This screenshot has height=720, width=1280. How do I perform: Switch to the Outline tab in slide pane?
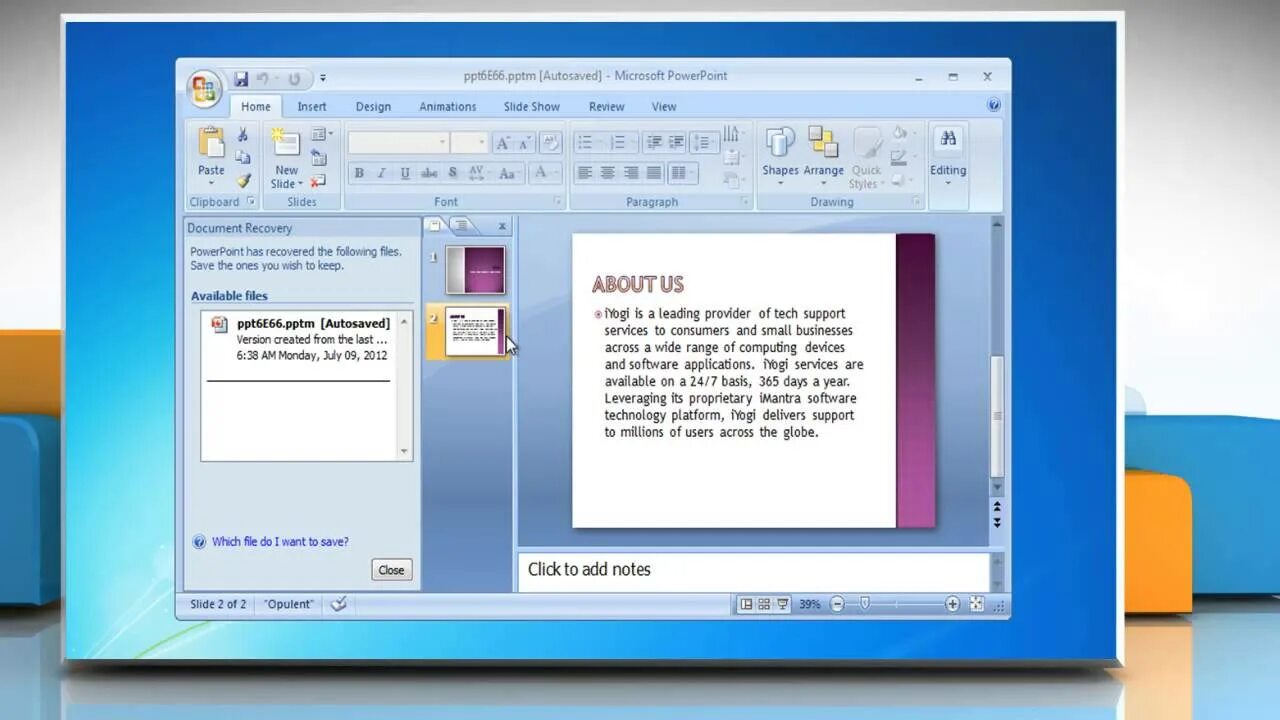[461, 226]
